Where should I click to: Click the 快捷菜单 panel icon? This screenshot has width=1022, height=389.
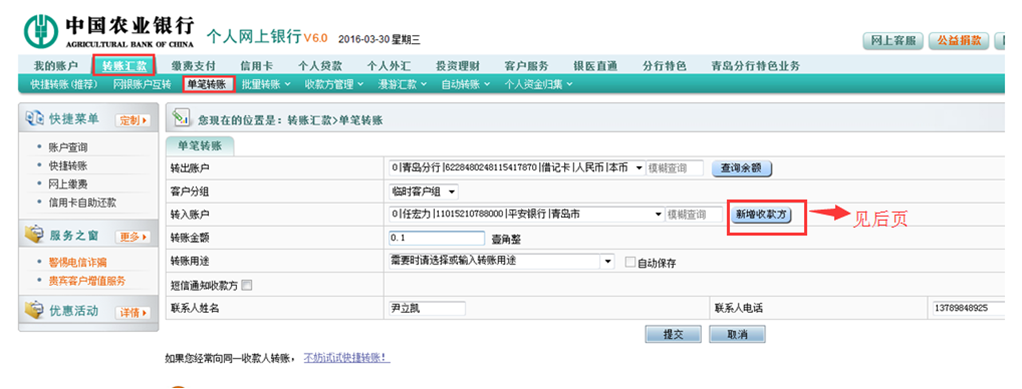35,119
